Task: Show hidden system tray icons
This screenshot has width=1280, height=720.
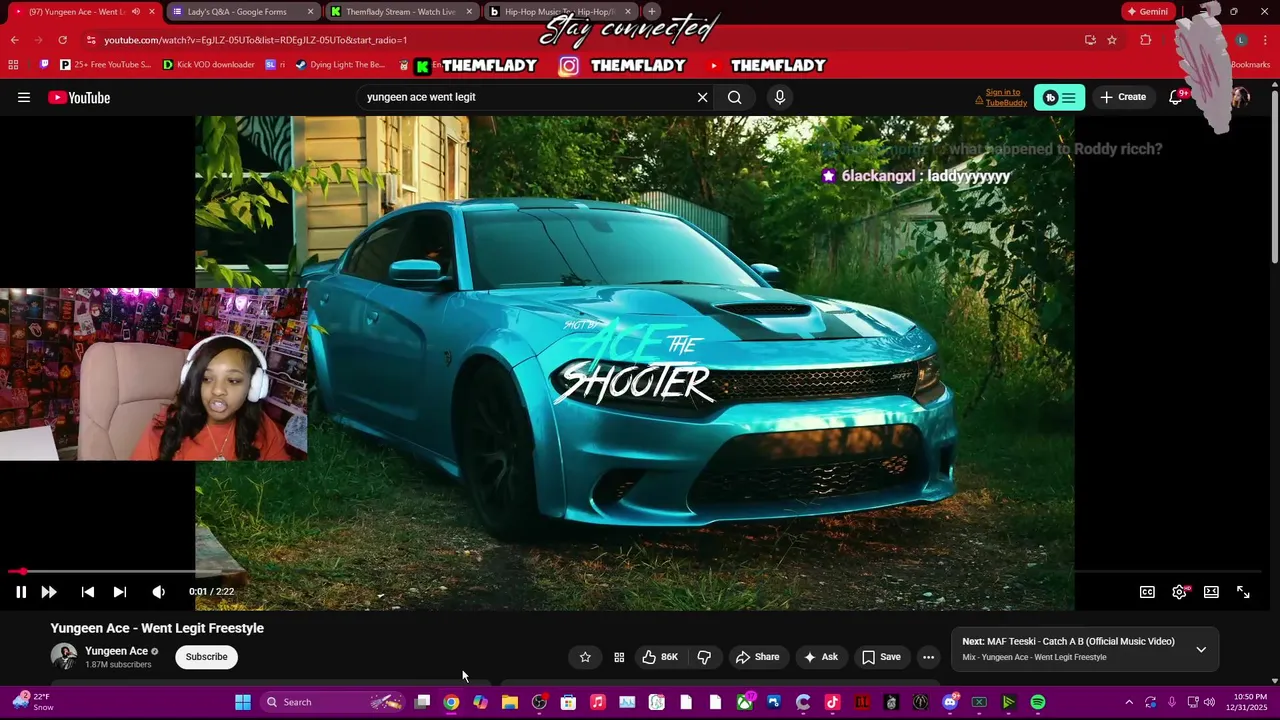Action: (1129, 702)
